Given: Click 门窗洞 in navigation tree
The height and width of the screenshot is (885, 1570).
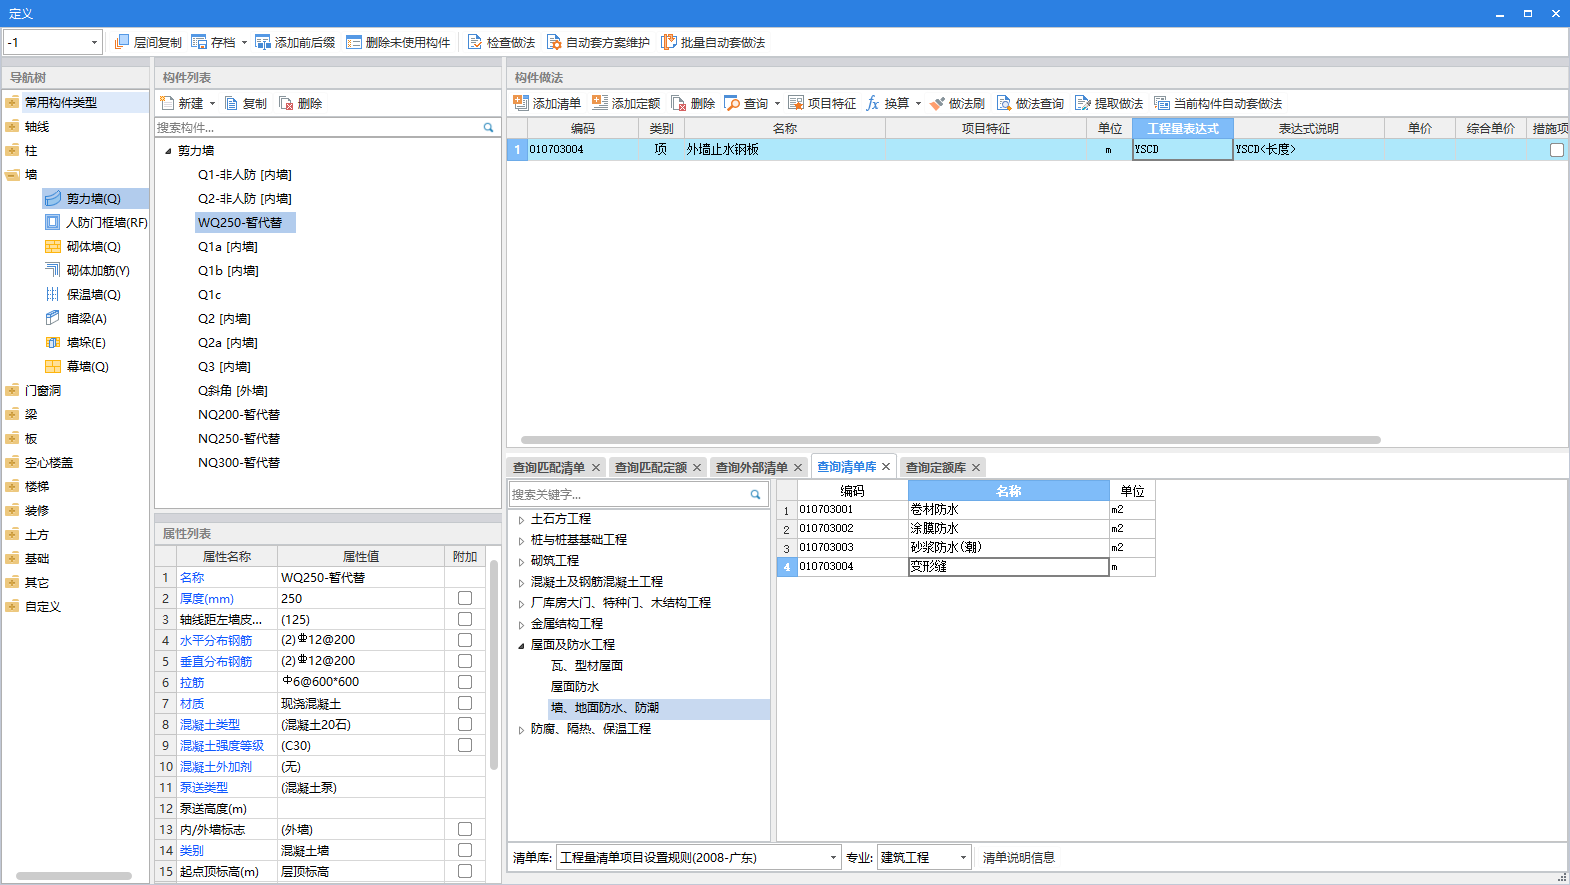Looking at the screenshot, I should click(x=43, y=391).
